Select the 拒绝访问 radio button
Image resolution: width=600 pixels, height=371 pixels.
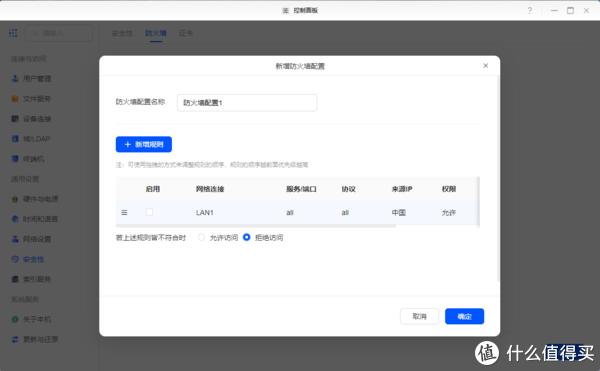pos(247,238)
